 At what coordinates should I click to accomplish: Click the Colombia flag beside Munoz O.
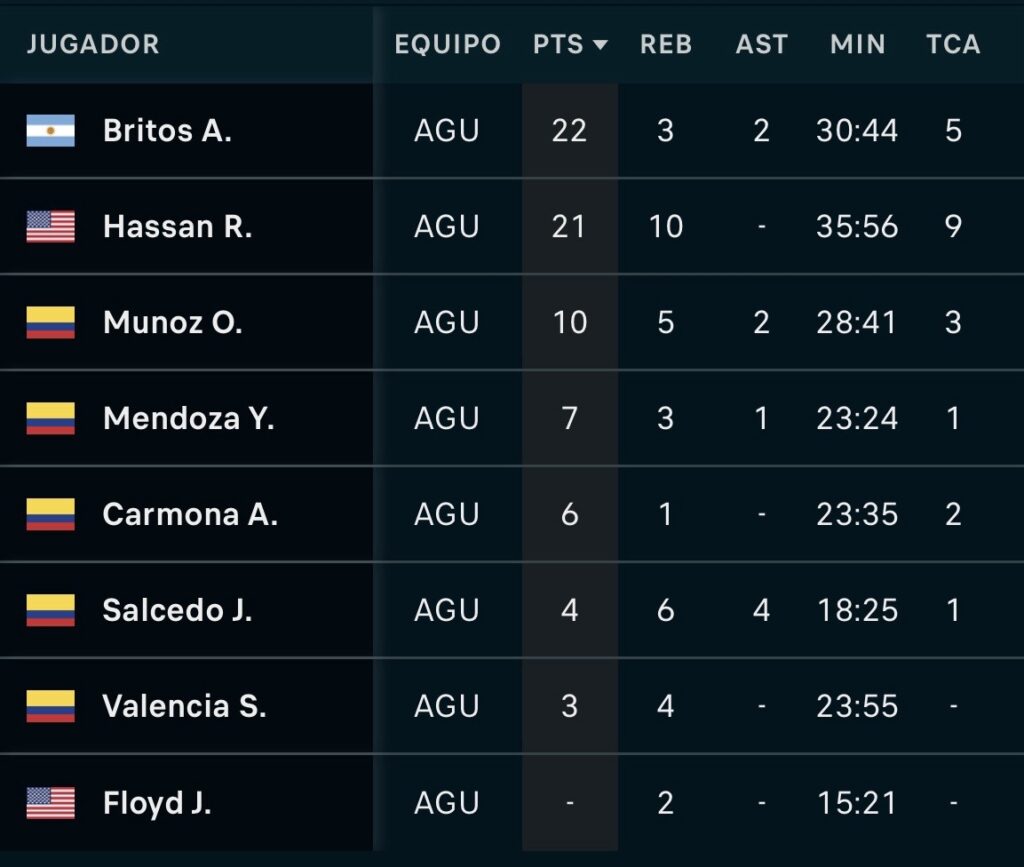(x=50, y=323)
